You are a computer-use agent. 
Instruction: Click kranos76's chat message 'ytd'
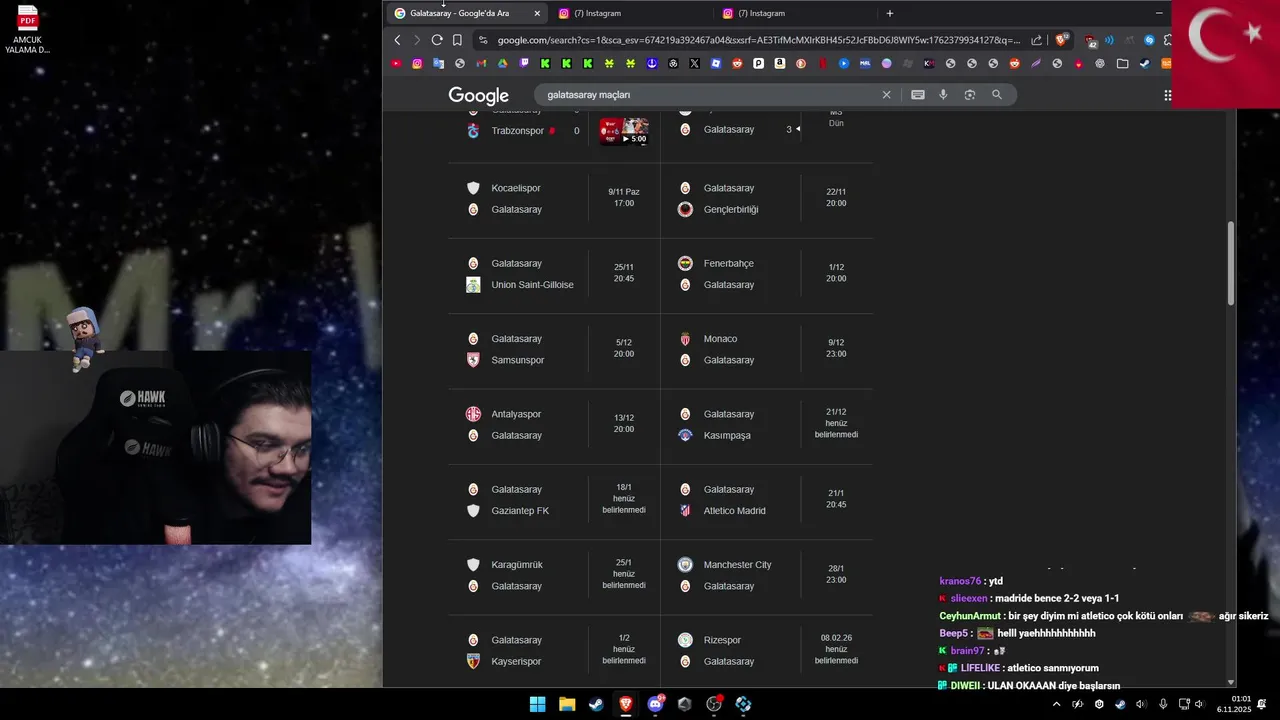click(x=995, y=581)
